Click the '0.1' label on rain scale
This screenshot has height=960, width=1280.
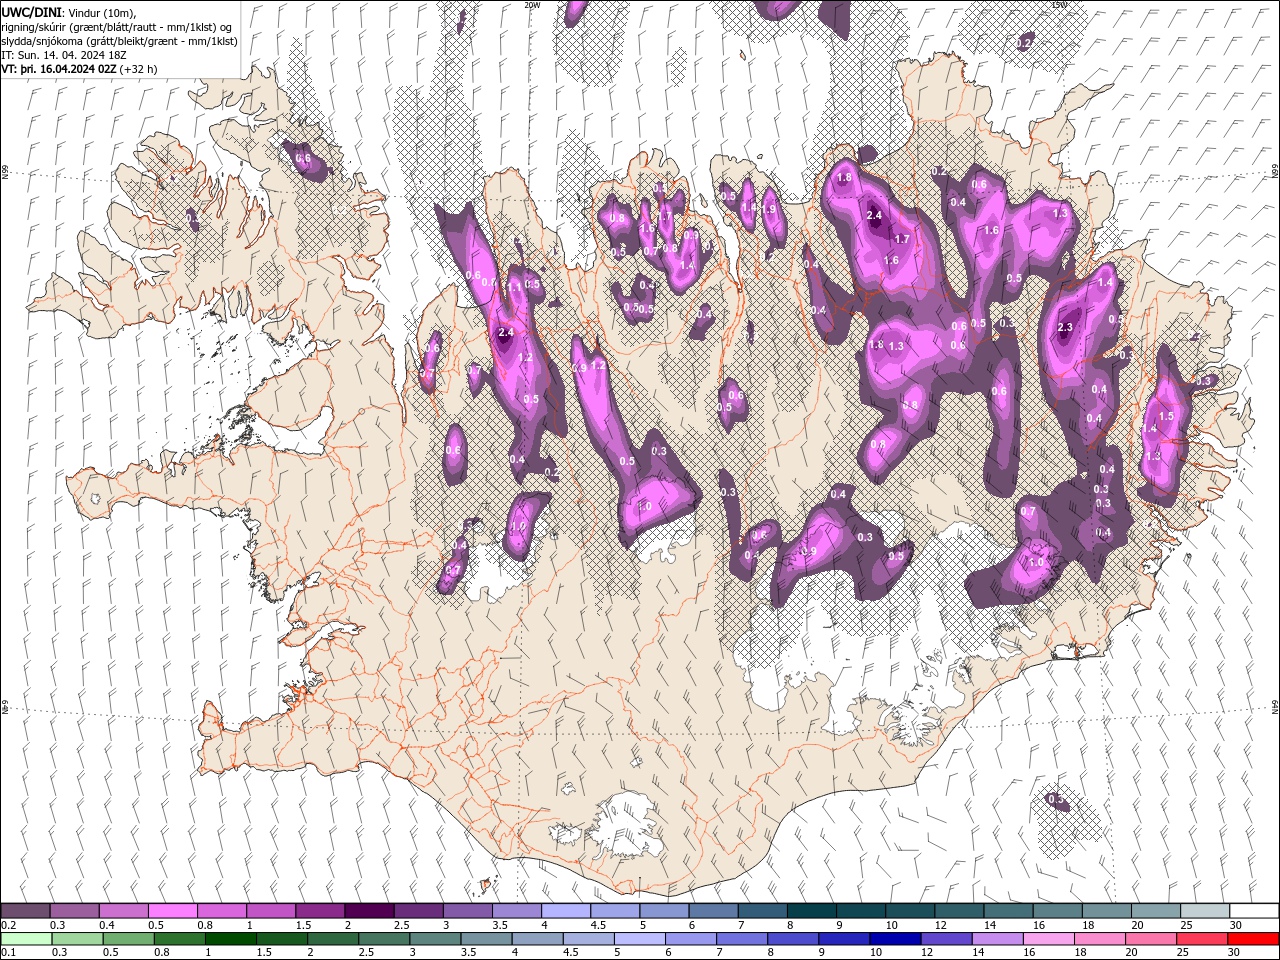pos(8,953)
